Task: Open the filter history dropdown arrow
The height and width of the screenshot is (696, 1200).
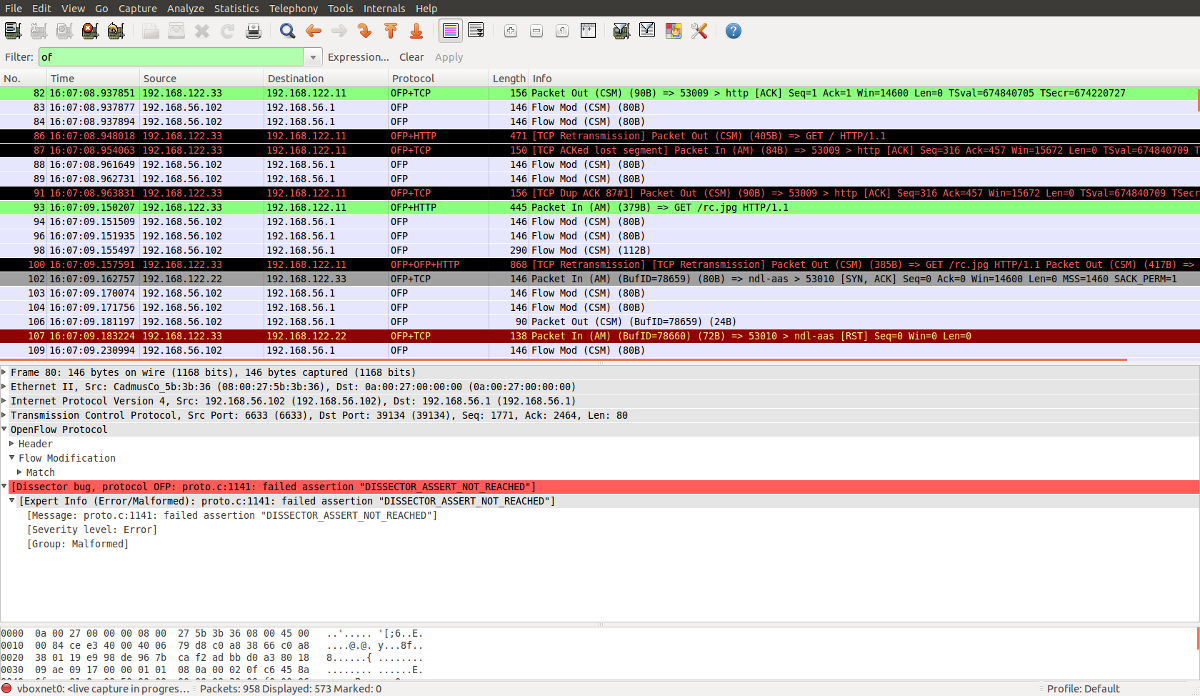Action: (x=311, y=57)
